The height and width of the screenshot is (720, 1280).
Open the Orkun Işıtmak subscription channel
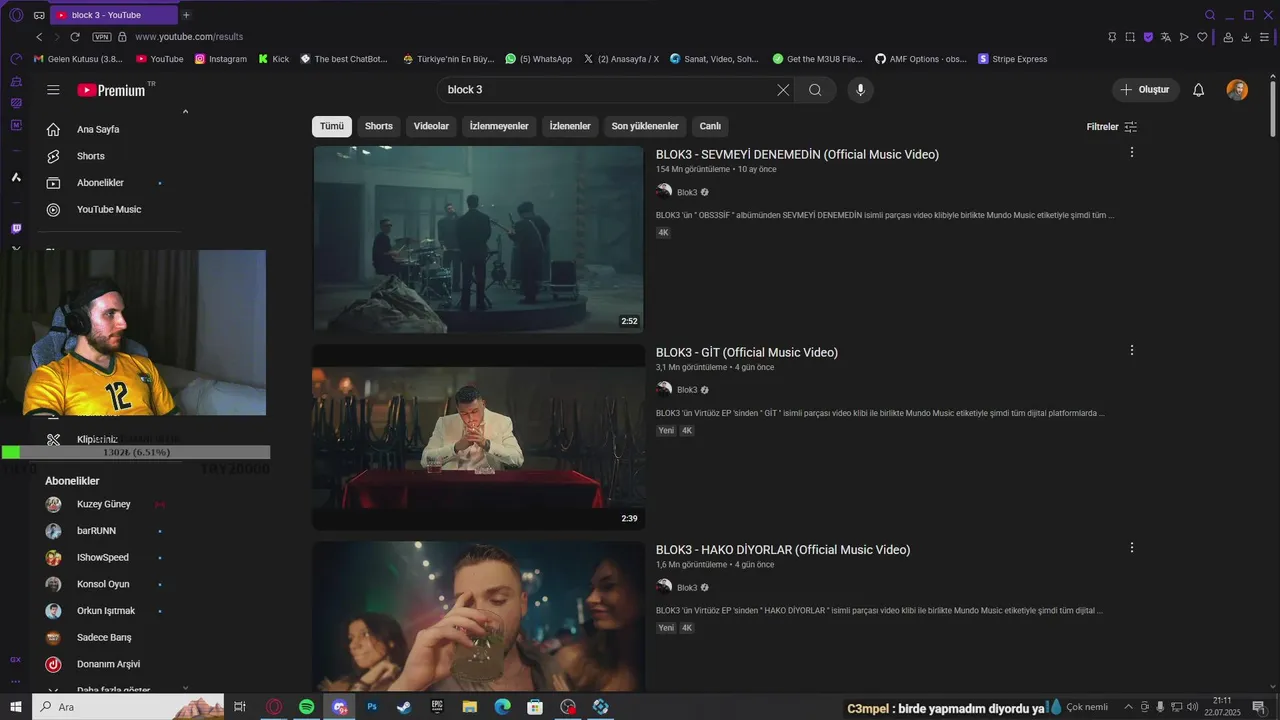tap(106, 611)
